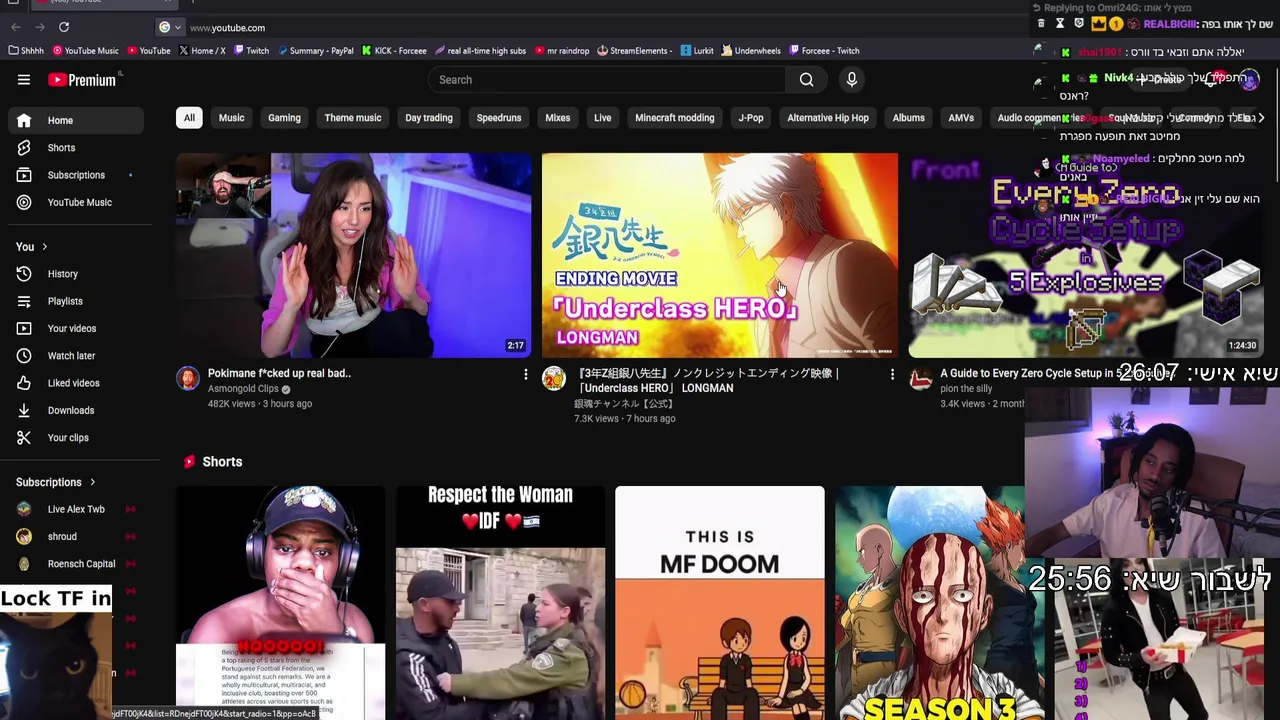
Task: Open pion the silly channel avatar
Action: pyautogui.click(x=921, y=378)
